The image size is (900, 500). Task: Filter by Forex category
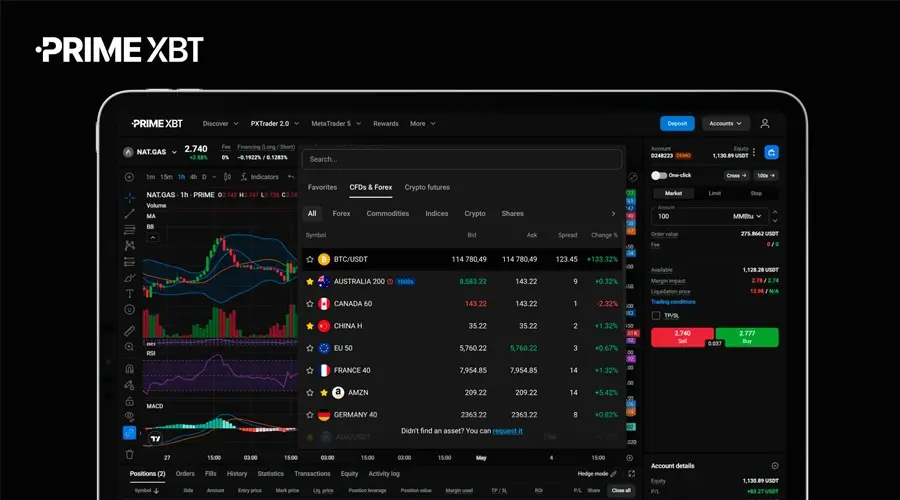tap(342, 214)
